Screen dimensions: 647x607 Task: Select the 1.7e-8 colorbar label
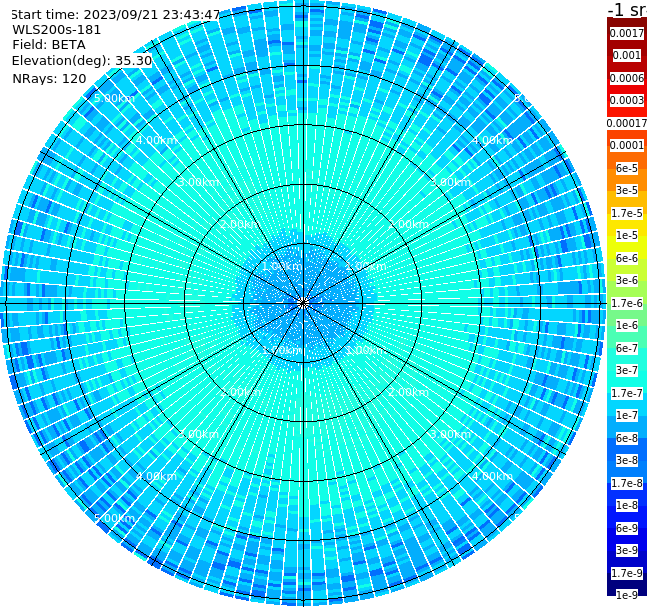point(627,483)
